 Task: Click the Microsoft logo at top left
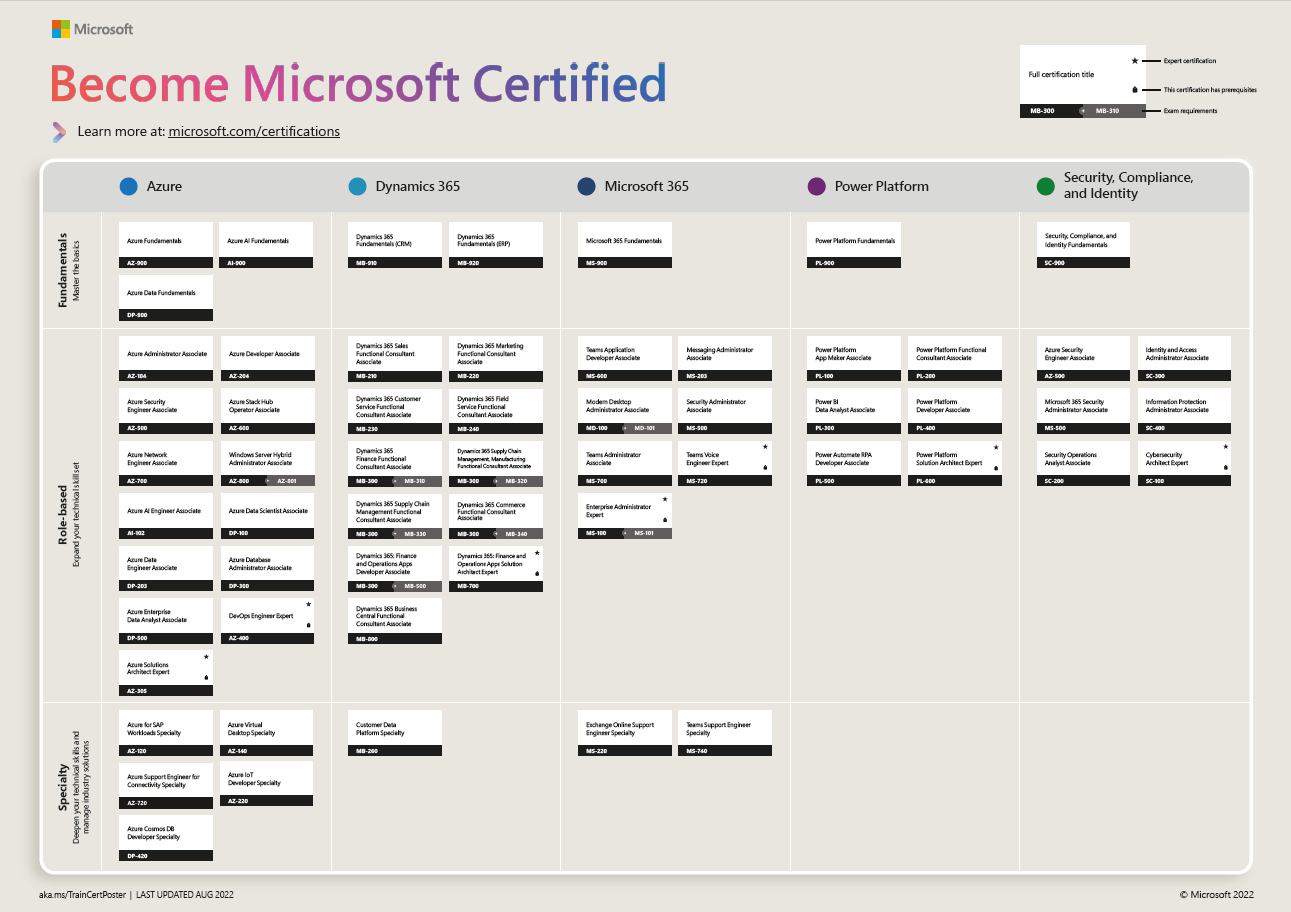click(61, 29)
